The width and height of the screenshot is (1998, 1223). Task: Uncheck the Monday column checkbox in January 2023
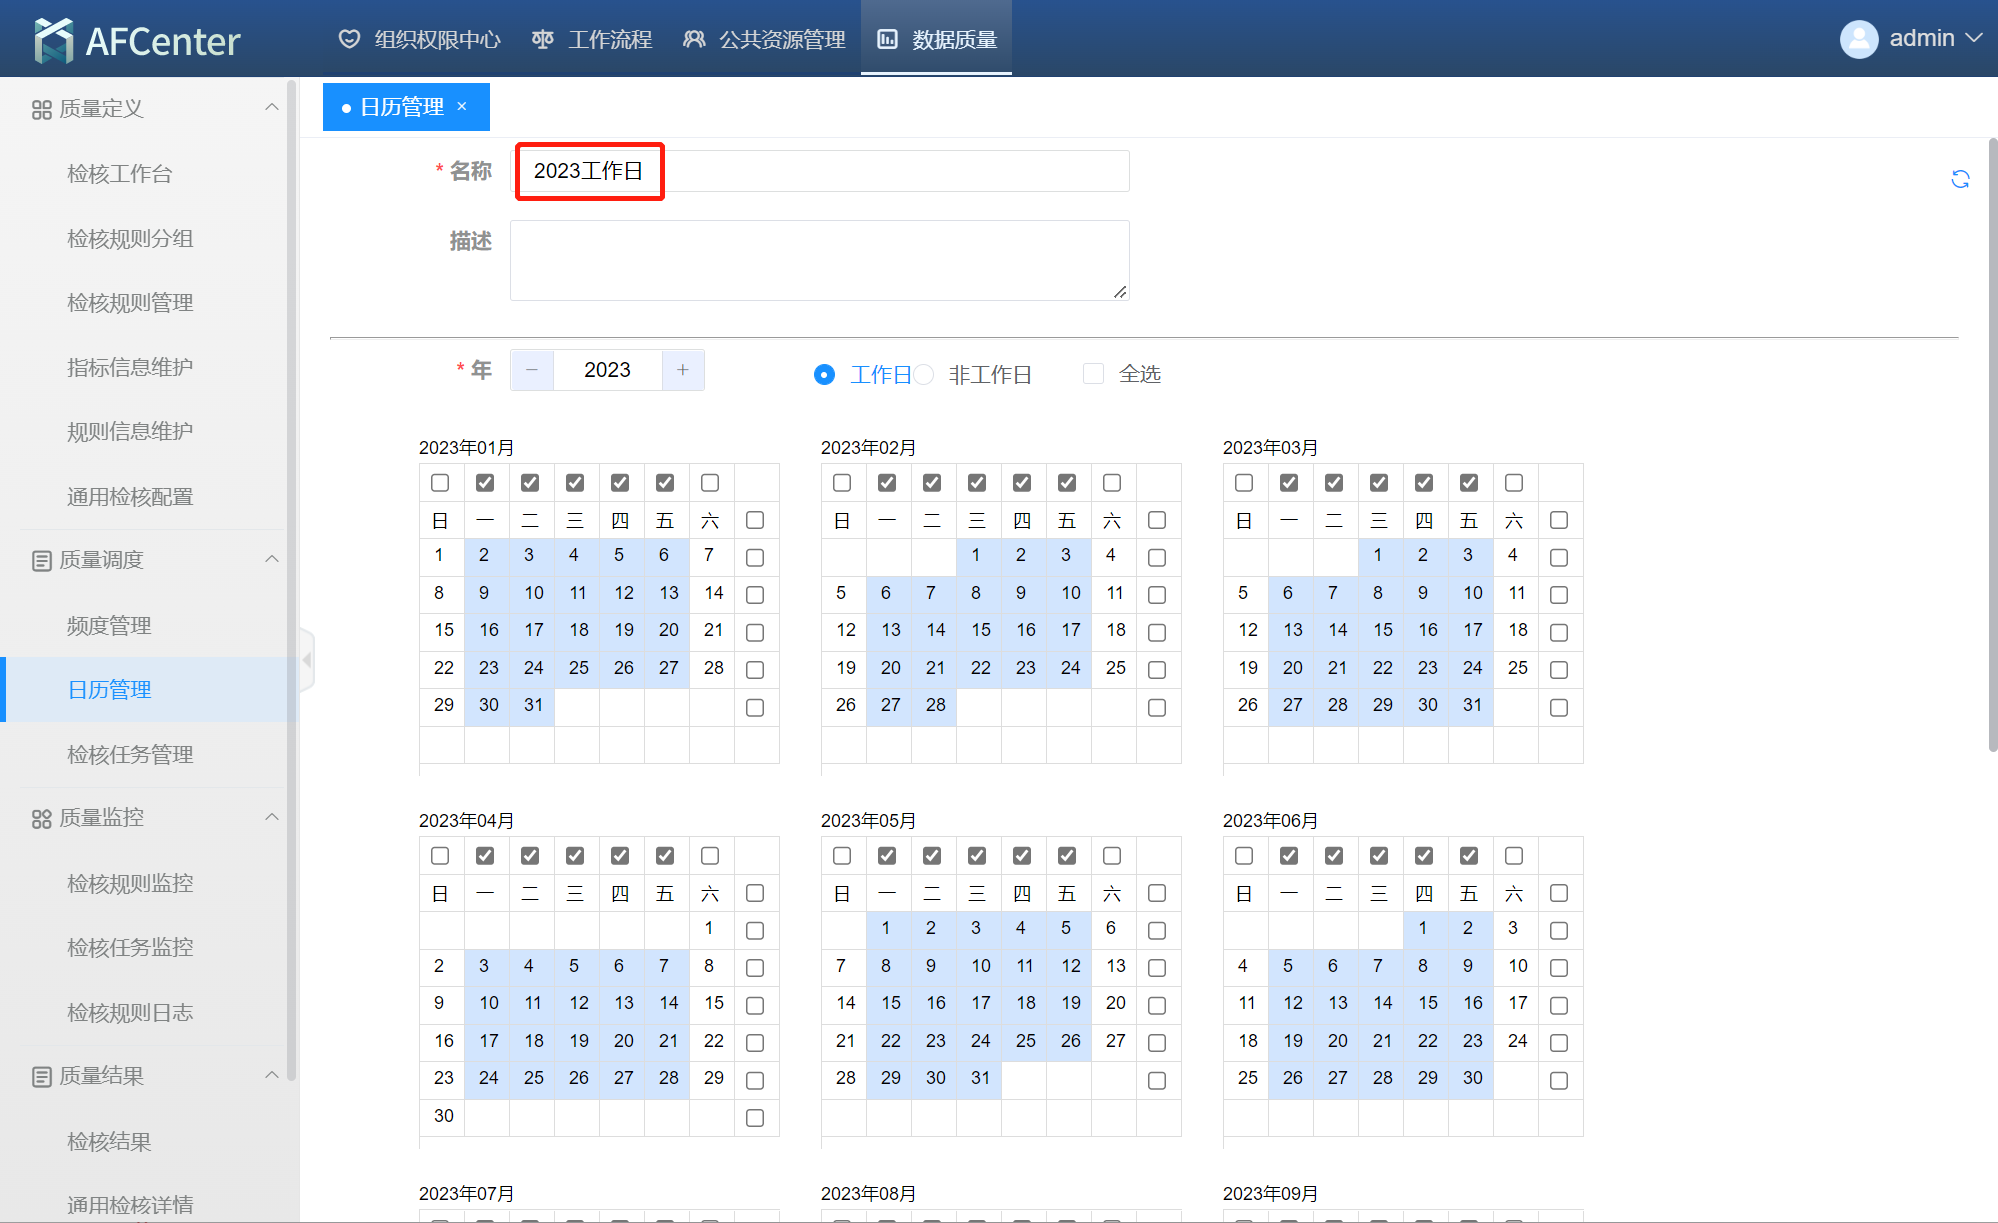point(485,483)
